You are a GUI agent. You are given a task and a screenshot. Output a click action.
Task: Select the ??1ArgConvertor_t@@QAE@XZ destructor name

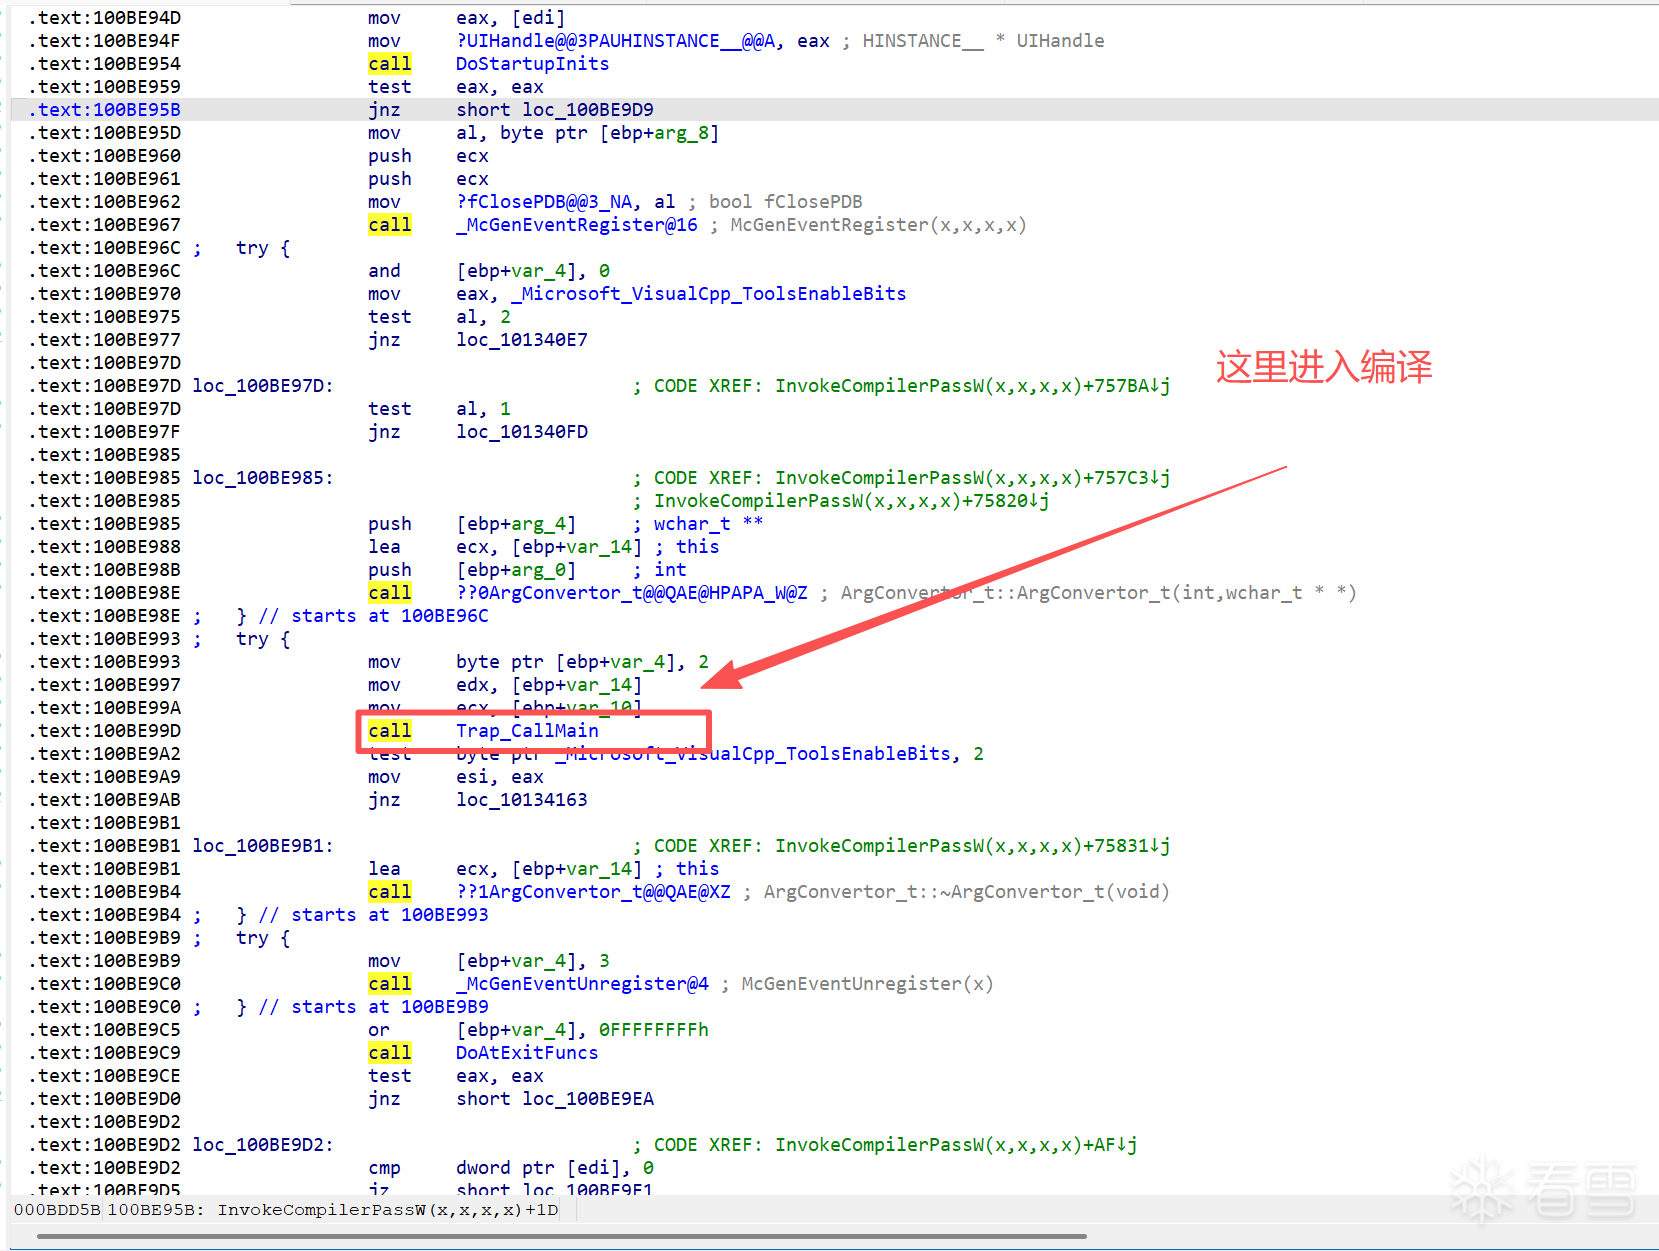tap(593, 892)
